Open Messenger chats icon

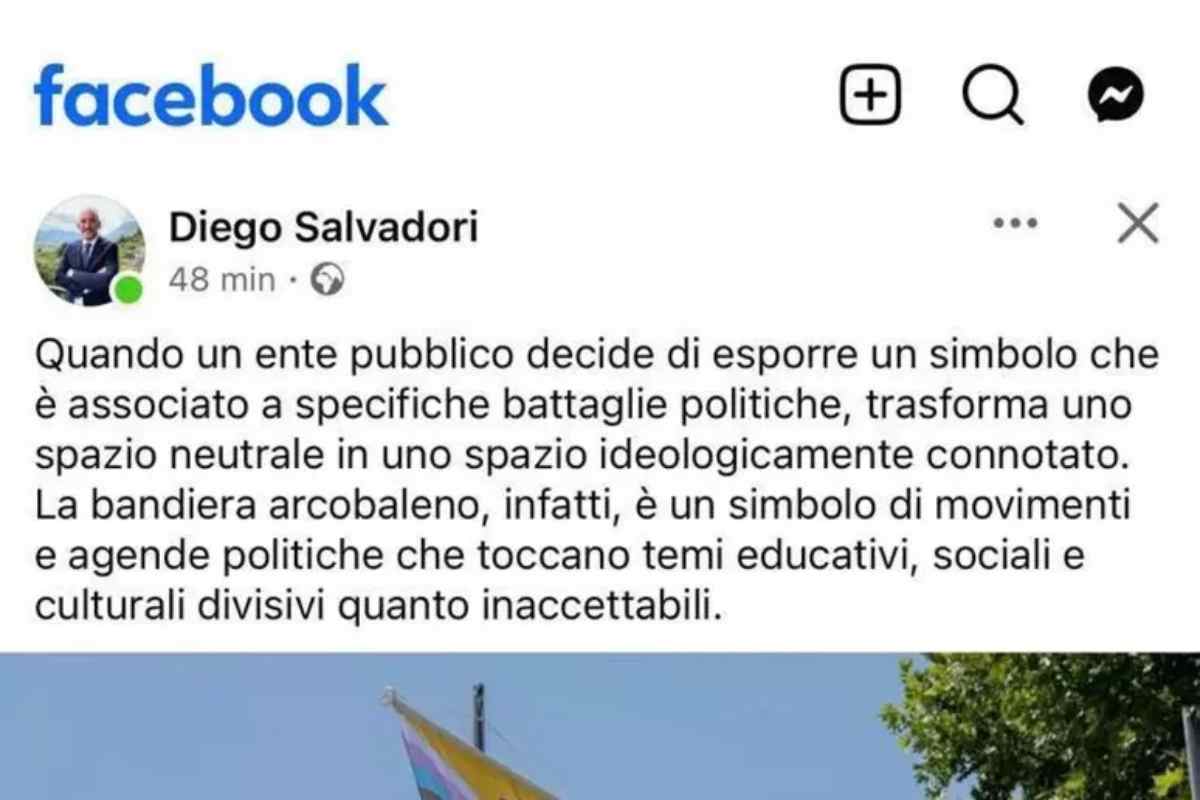tap(1115, 95)
